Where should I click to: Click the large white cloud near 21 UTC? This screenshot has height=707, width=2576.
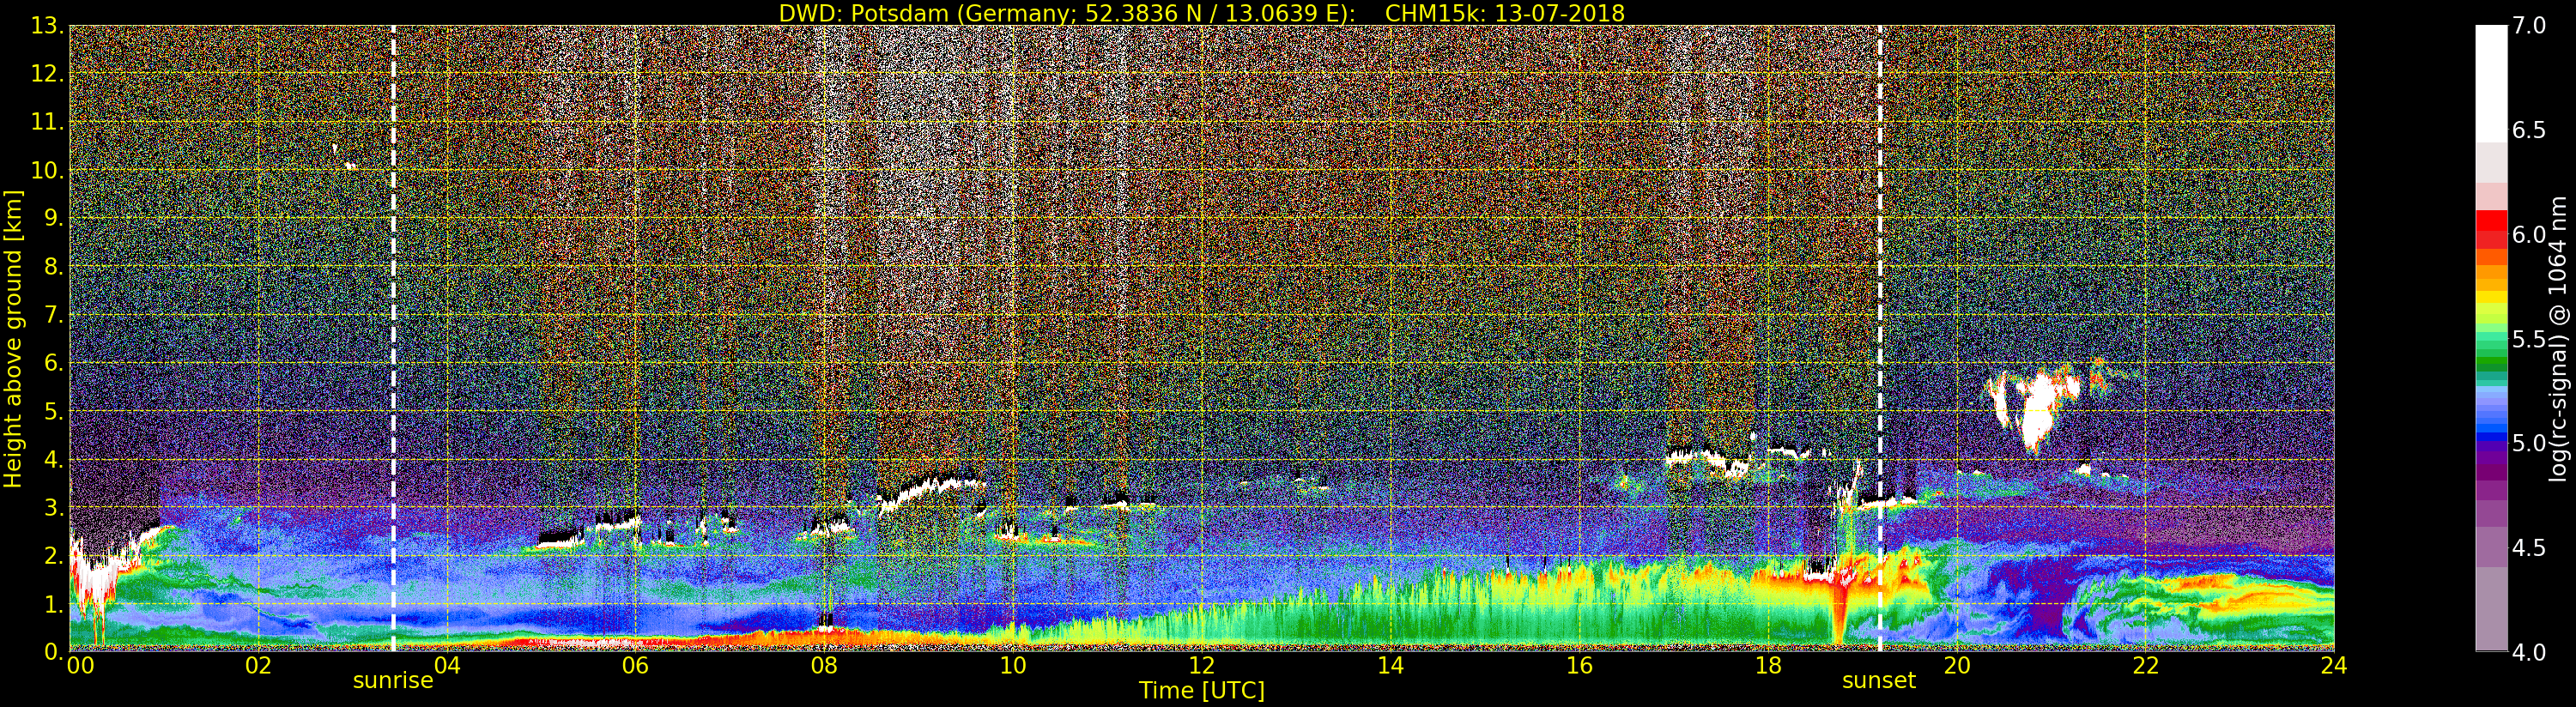(2038, 409)
